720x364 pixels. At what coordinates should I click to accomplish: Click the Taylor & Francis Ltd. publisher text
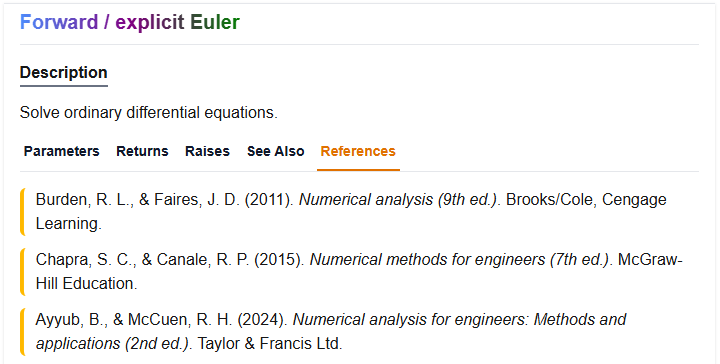coord(270,343)
